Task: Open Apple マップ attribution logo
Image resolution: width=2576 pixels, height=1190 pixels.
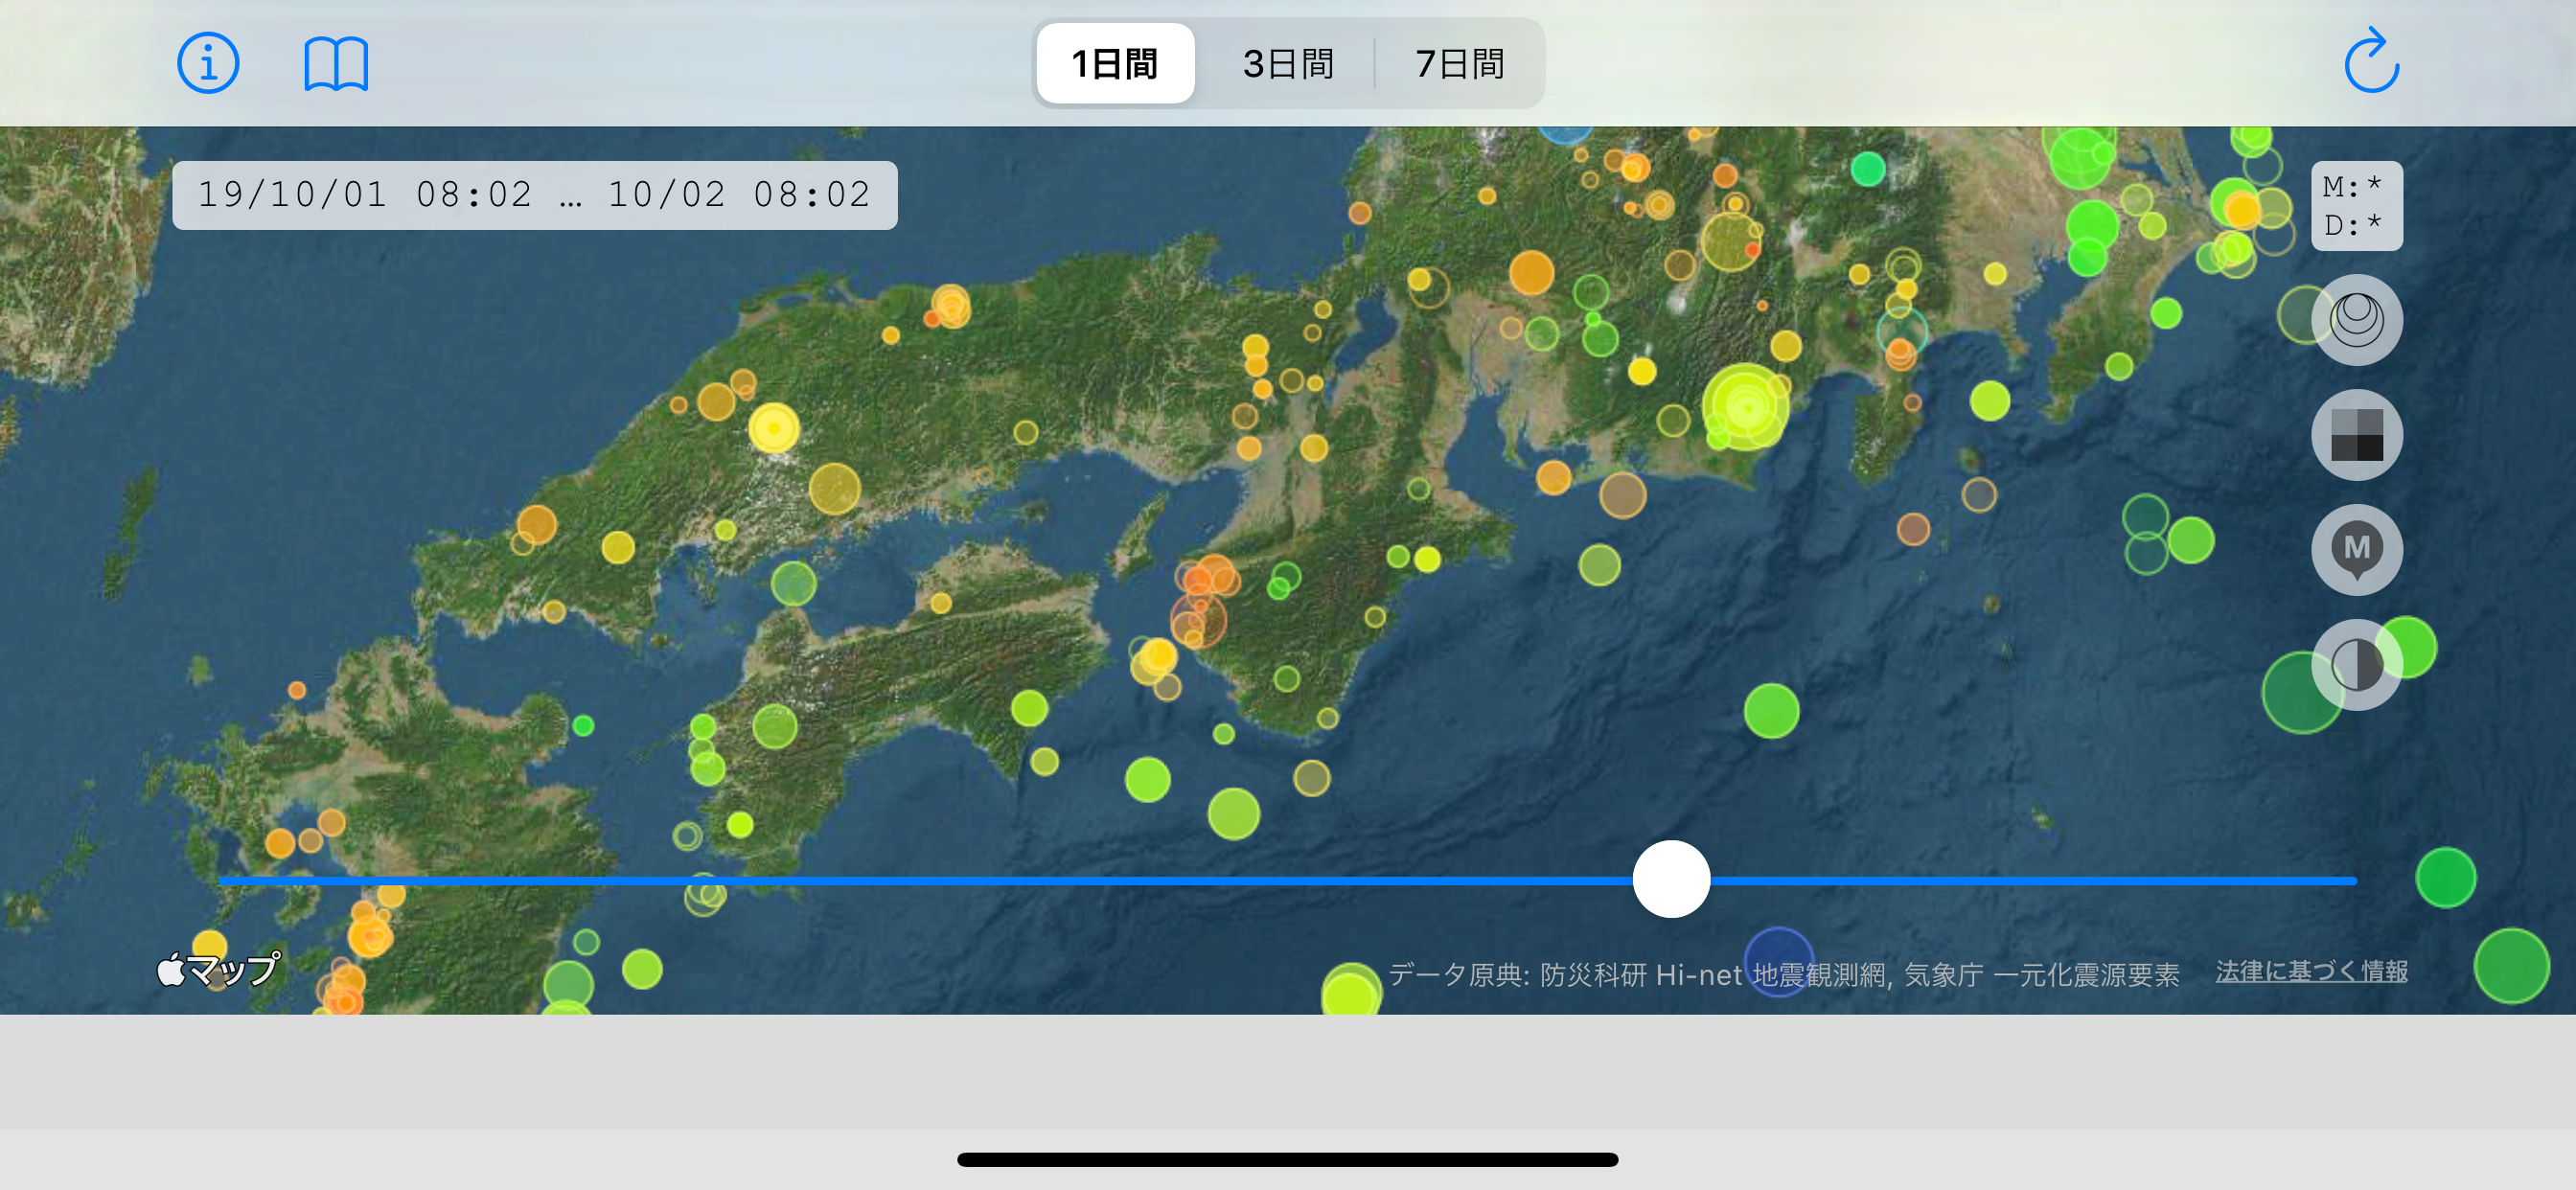Action: tap(218, 969)
